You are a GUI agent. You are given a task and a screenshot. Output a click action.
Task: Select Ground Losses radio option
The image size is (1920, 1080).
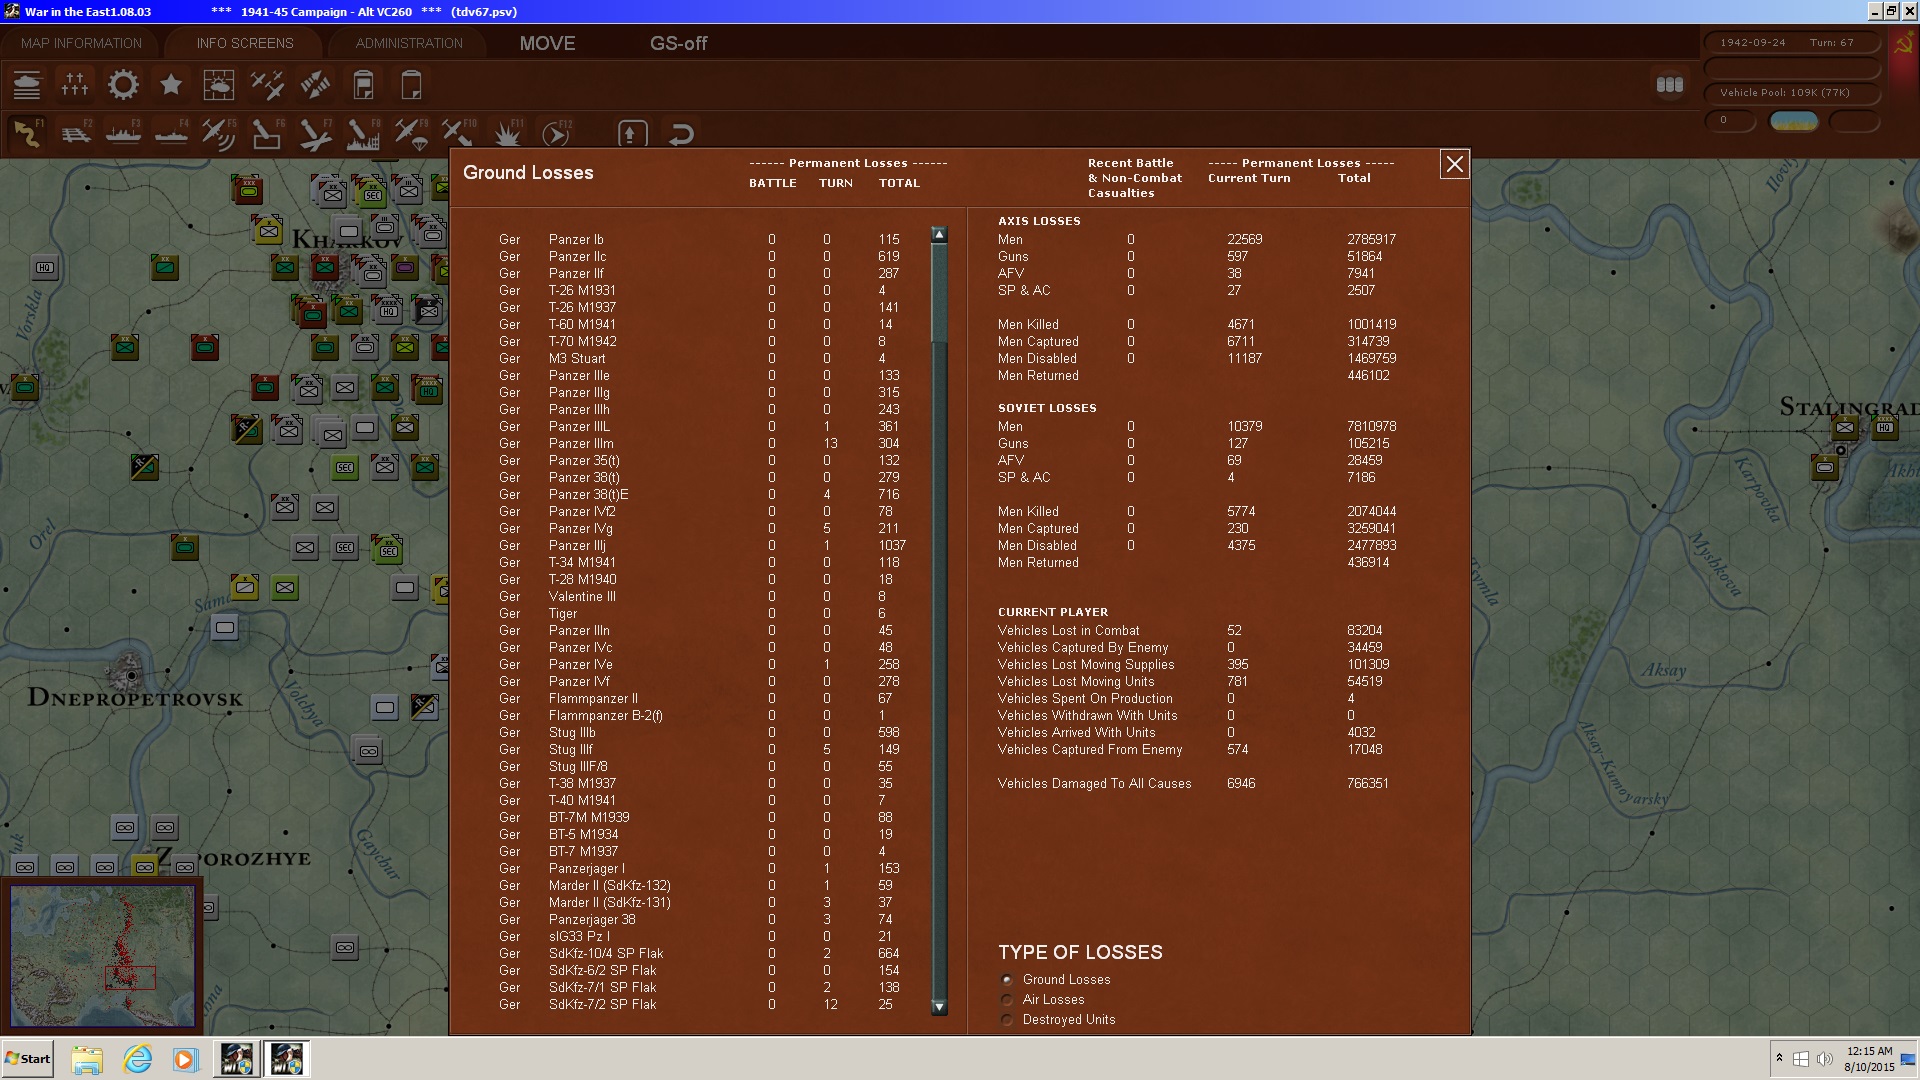(1007, 980)
